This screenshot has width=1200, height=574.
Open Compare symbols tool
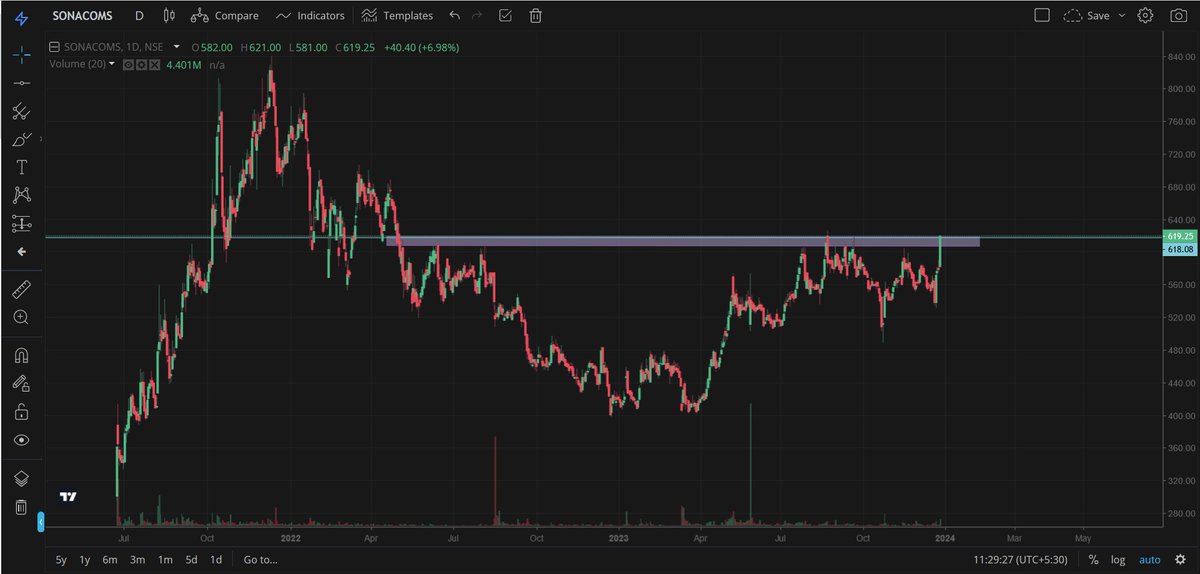point(224,15)
